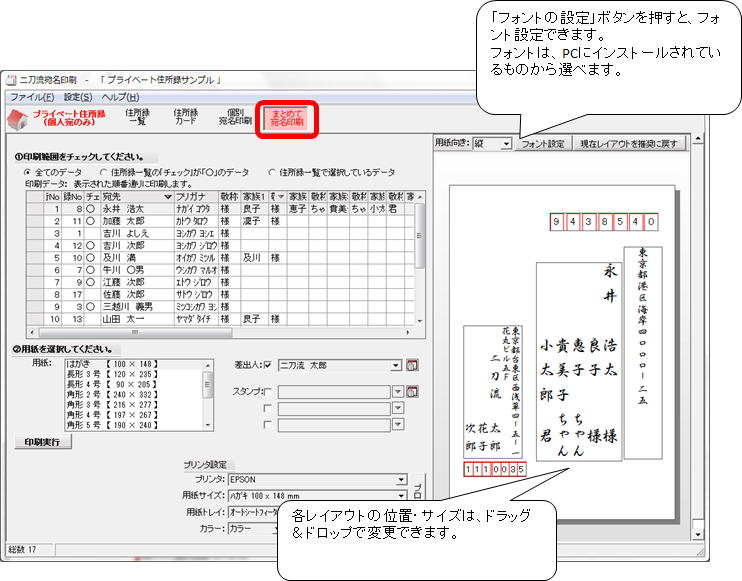
Task: Choose the checked ○ data radio option
Action: 103,173
